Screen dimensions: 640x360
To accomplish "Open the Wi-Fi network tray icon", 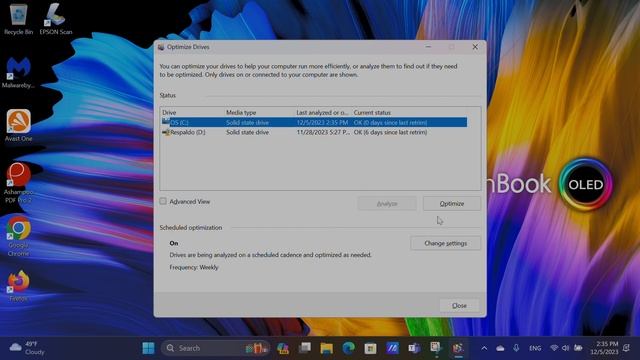I will [554, 348].
